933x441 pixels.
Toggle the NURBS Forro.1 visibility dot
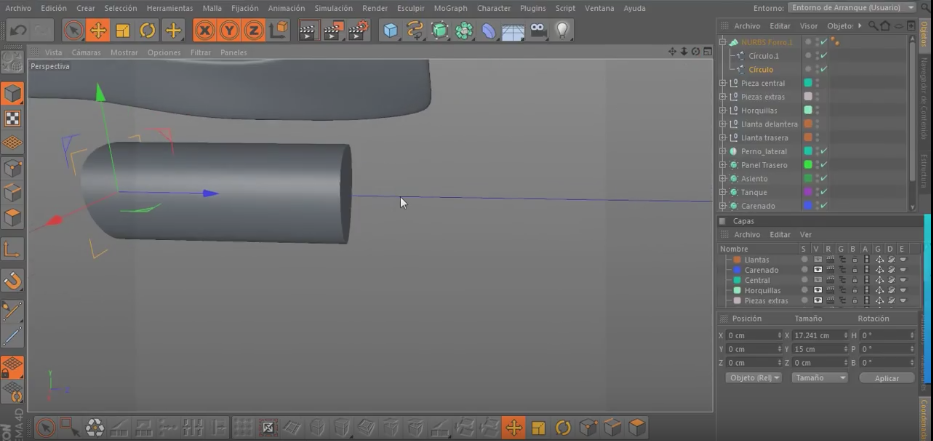808,42
